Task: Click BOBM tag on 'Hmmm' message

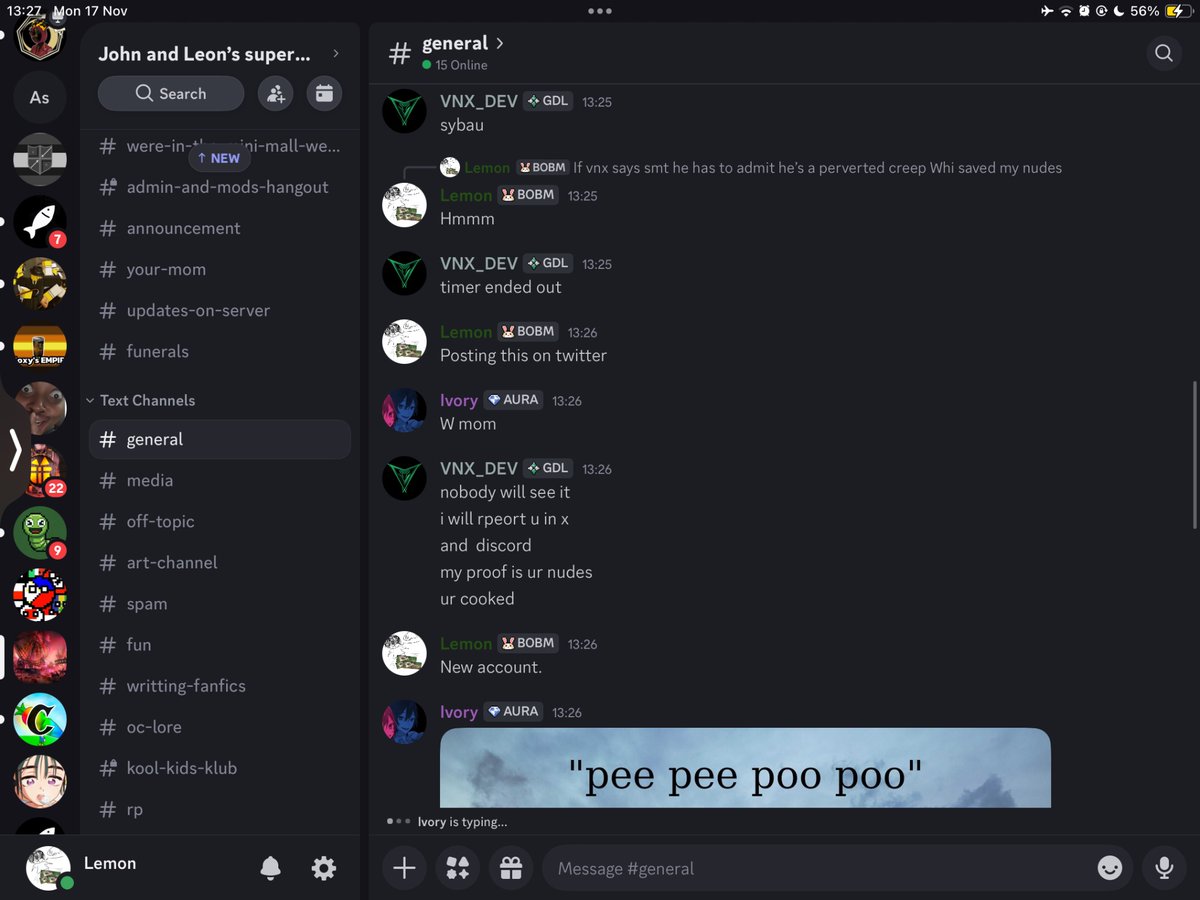Action: point(528,195)
